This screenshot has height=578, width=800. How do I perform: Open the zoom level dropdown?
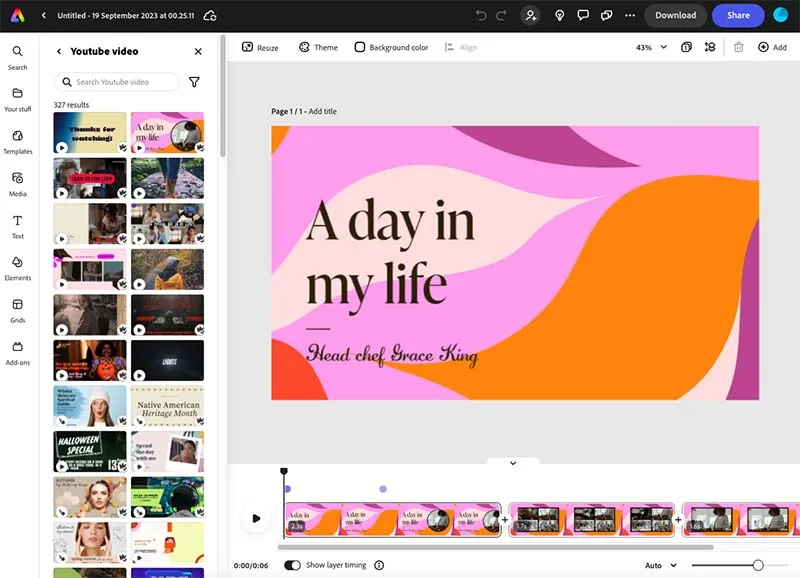[650, 46]
